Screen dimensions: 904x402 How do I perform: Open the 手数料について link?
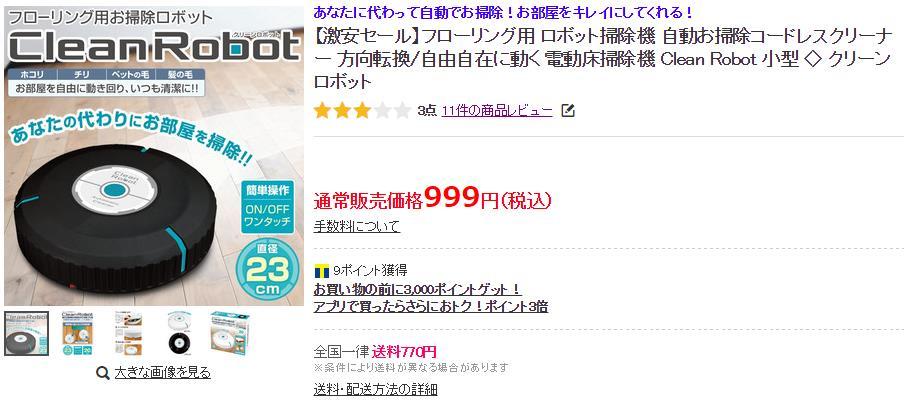[x=357, y=226]
